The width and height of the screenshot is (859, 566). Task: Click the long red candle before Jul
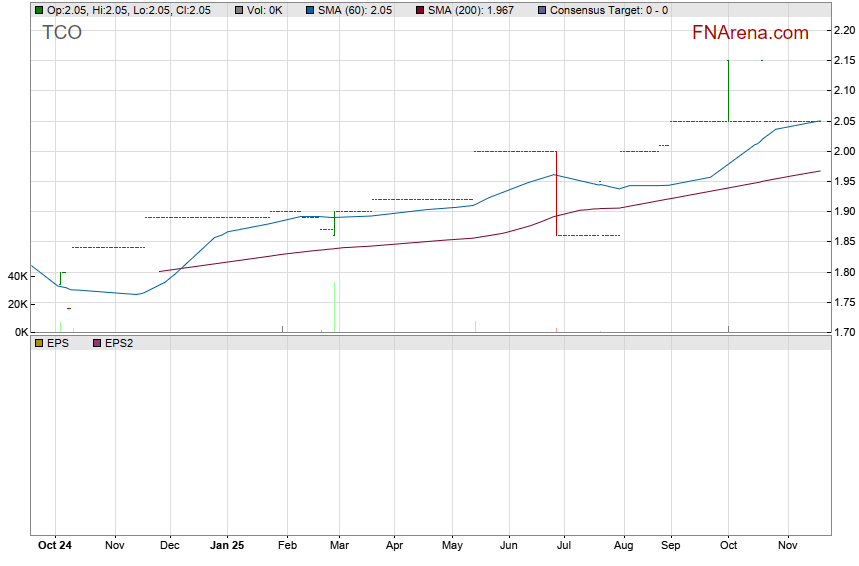tap(555, 193)
